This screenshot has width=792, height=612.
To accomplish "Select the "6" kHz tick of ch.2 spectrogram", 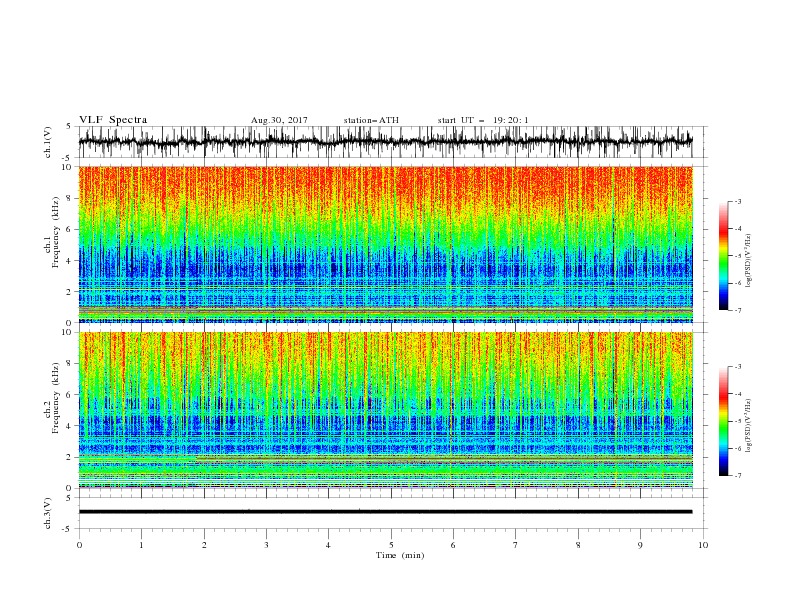I will (x=69, y=395).
